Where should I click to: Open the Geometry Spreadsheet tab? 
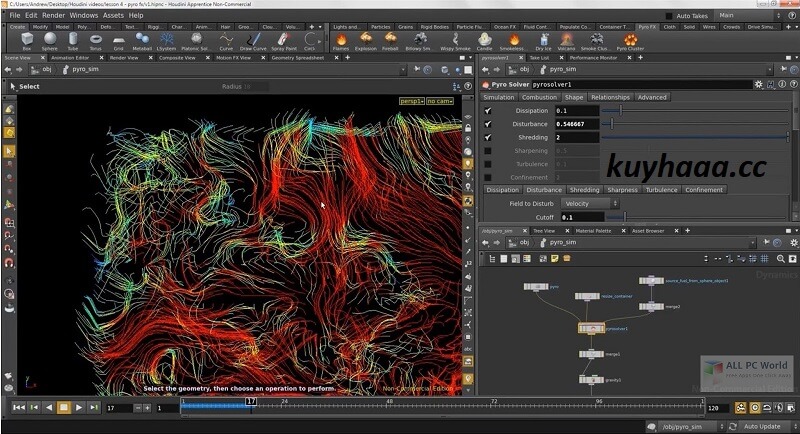click(297, 58)
